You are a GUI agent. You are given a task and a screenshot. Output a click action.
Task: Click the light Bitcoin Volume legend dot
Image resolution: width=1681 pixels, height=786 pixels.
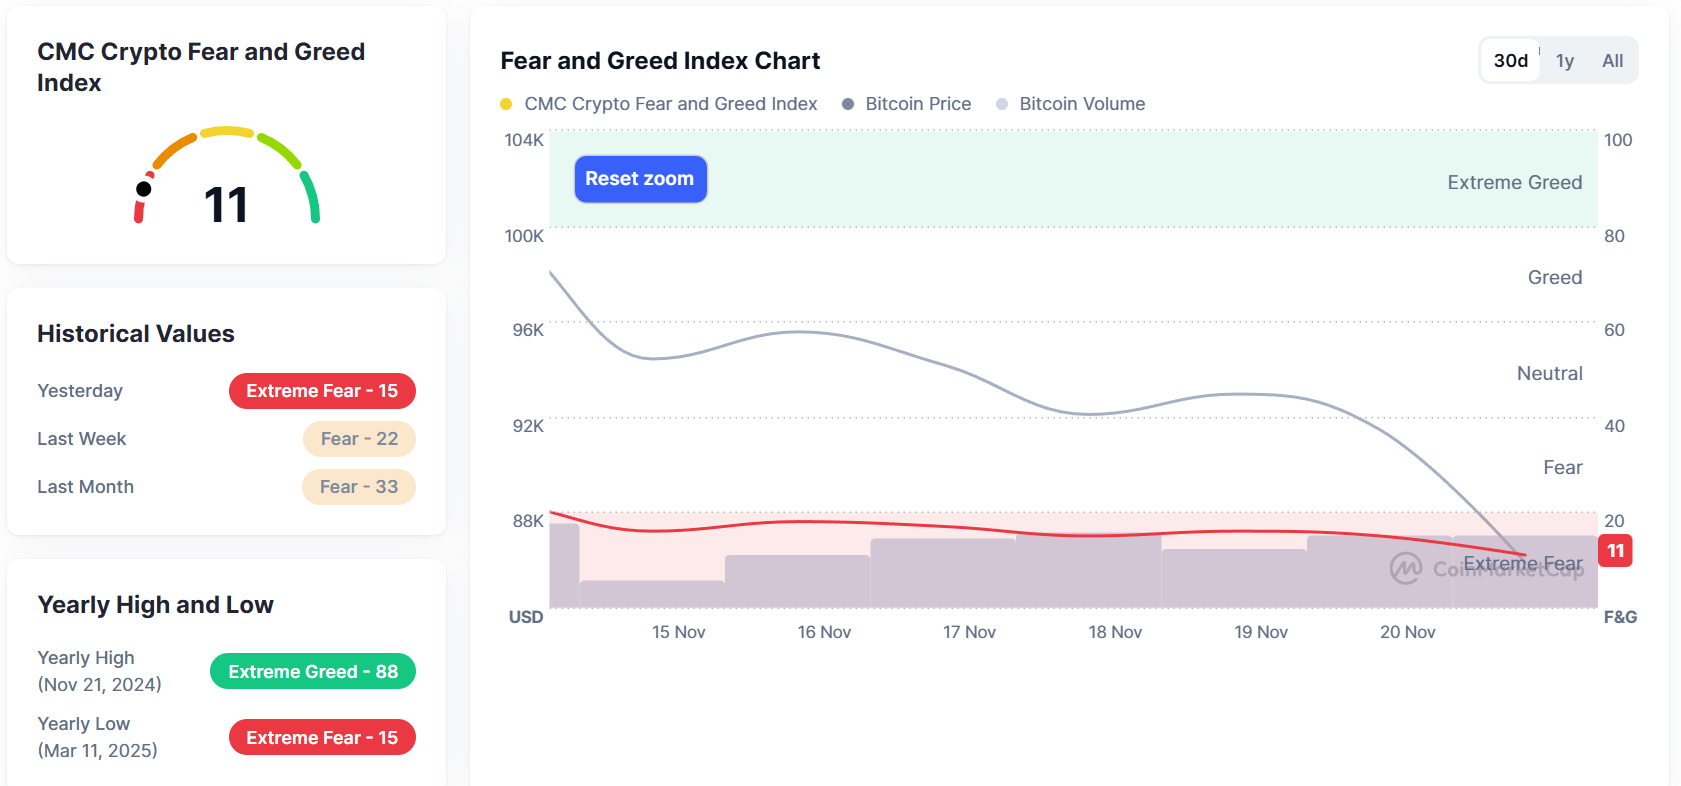tap(1002, 104)
